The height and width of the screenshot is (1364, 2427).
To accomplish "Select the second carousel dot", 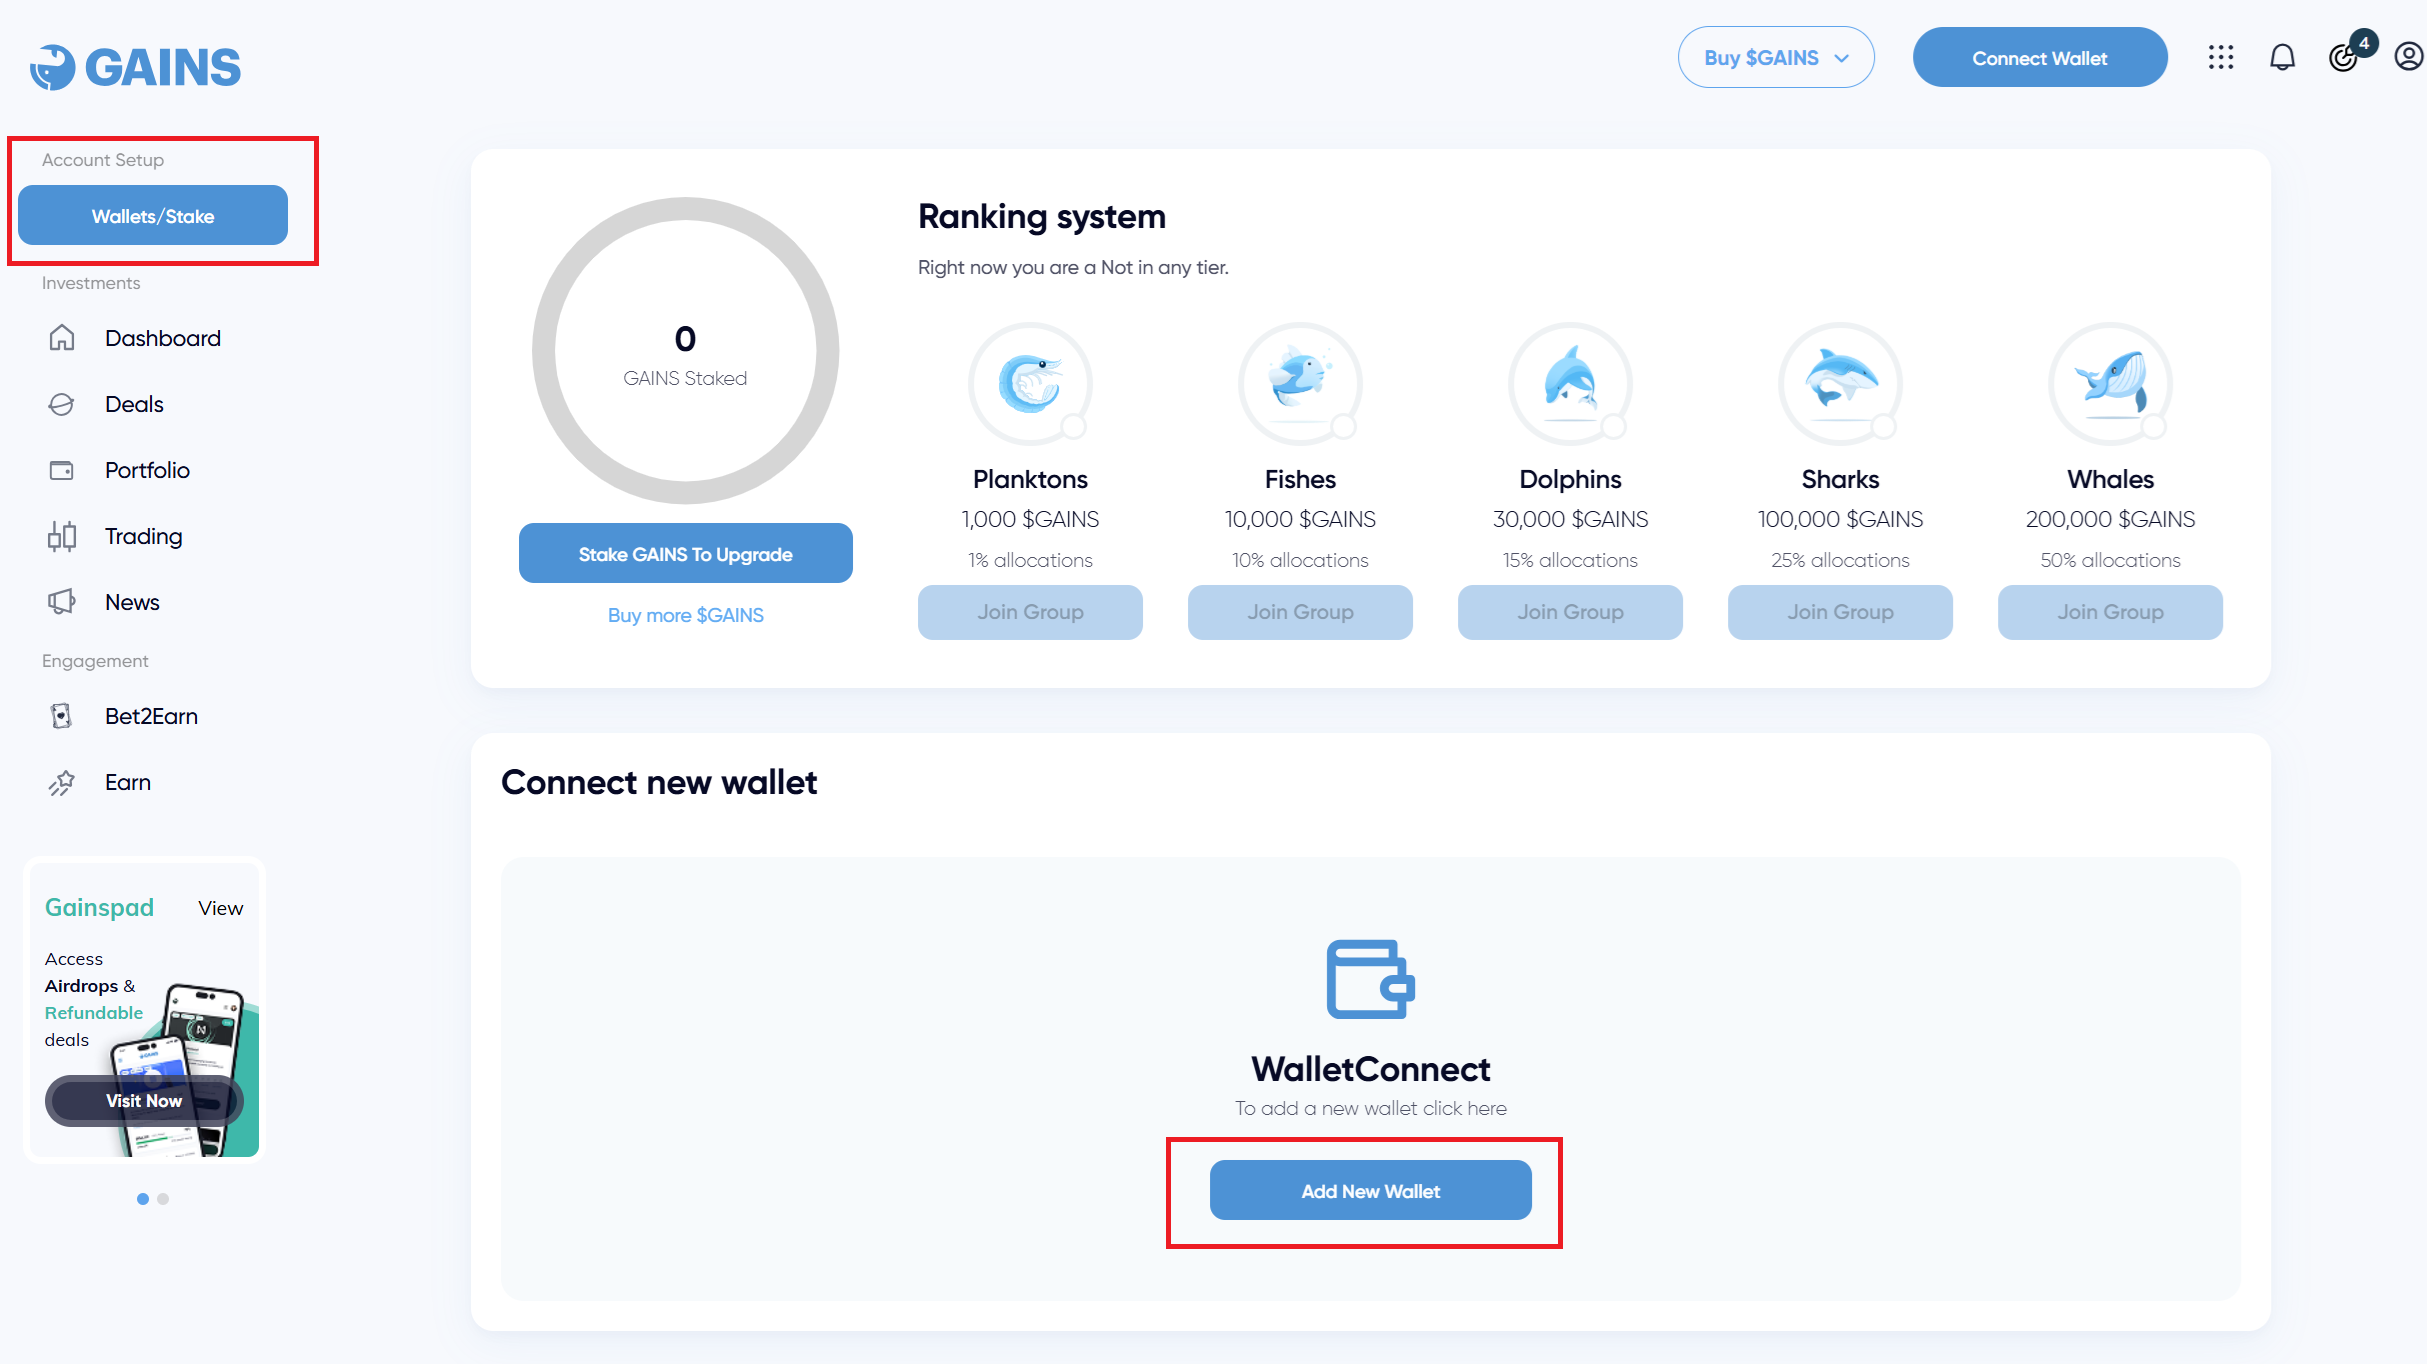I will (163, 1199).
